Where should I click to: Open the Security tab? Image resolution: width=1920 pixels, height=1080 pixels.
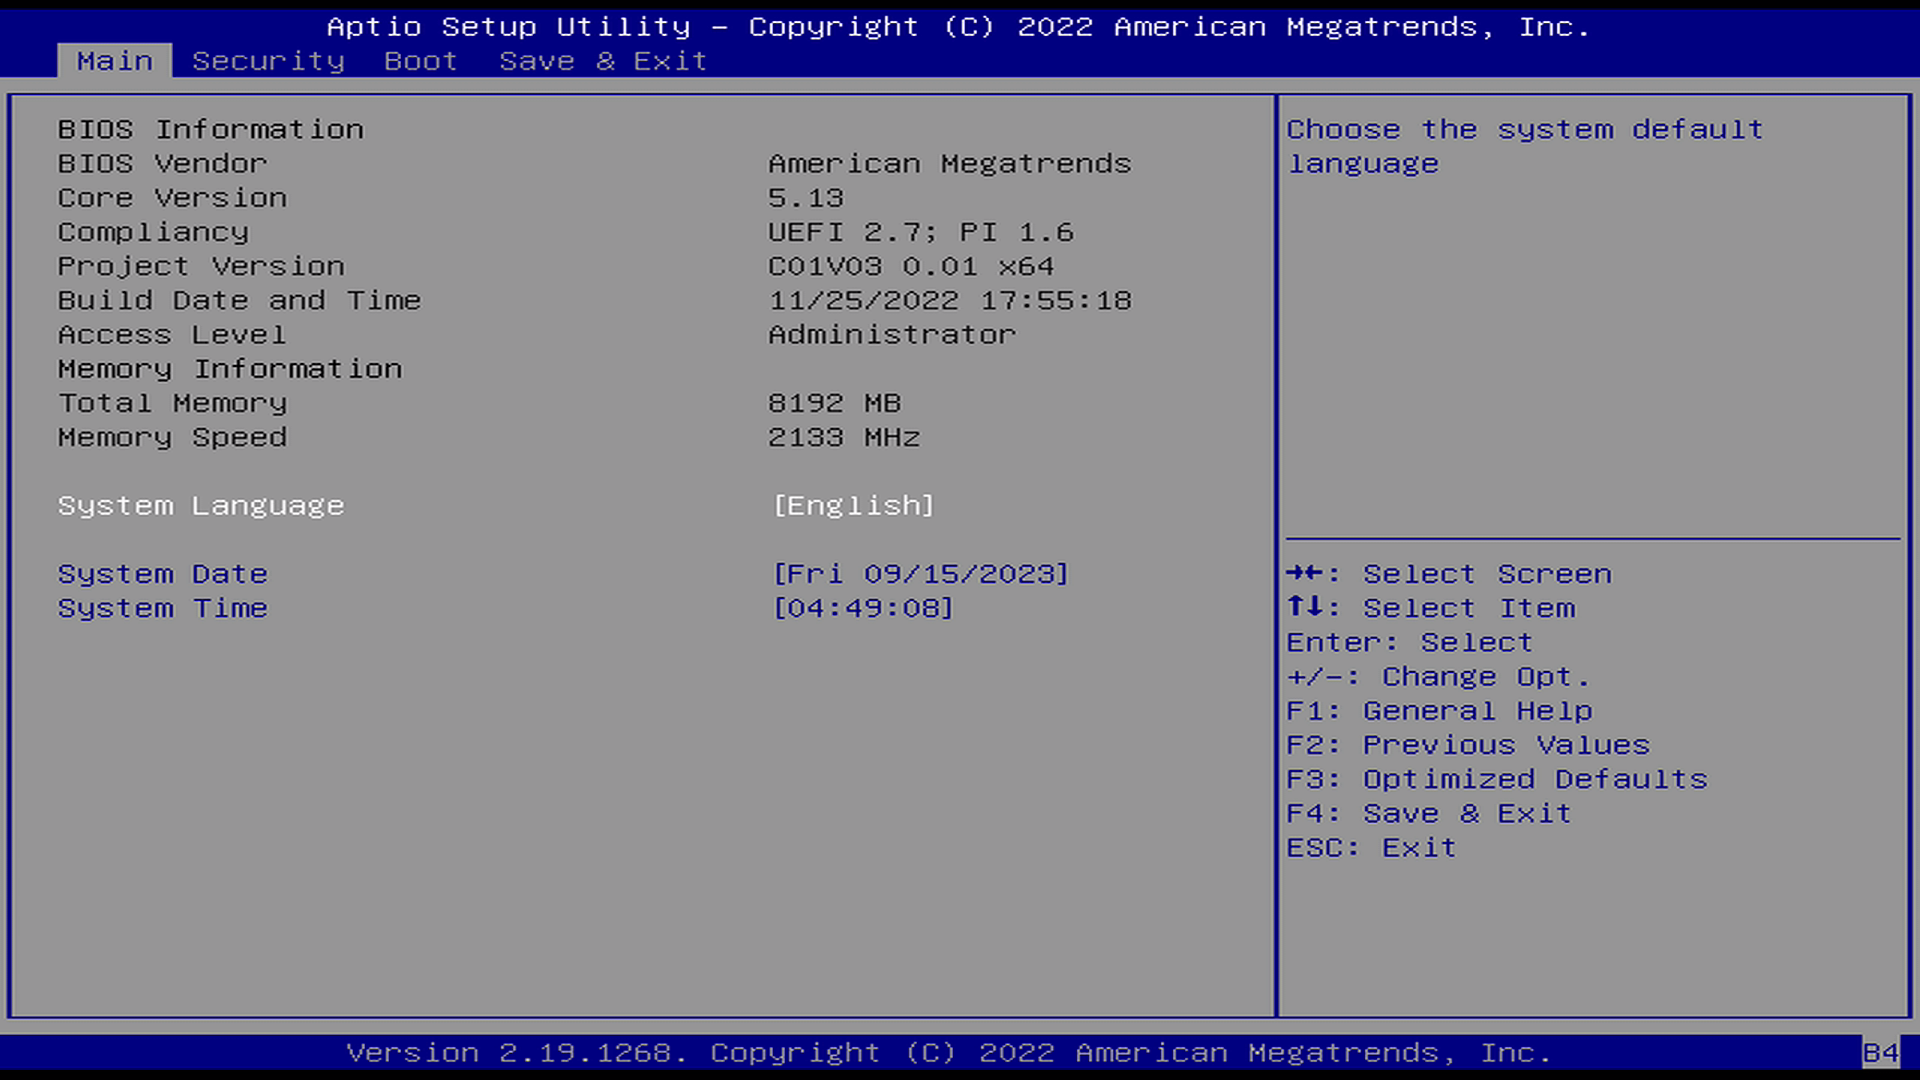pyautogui.click(x=268, y=61)
